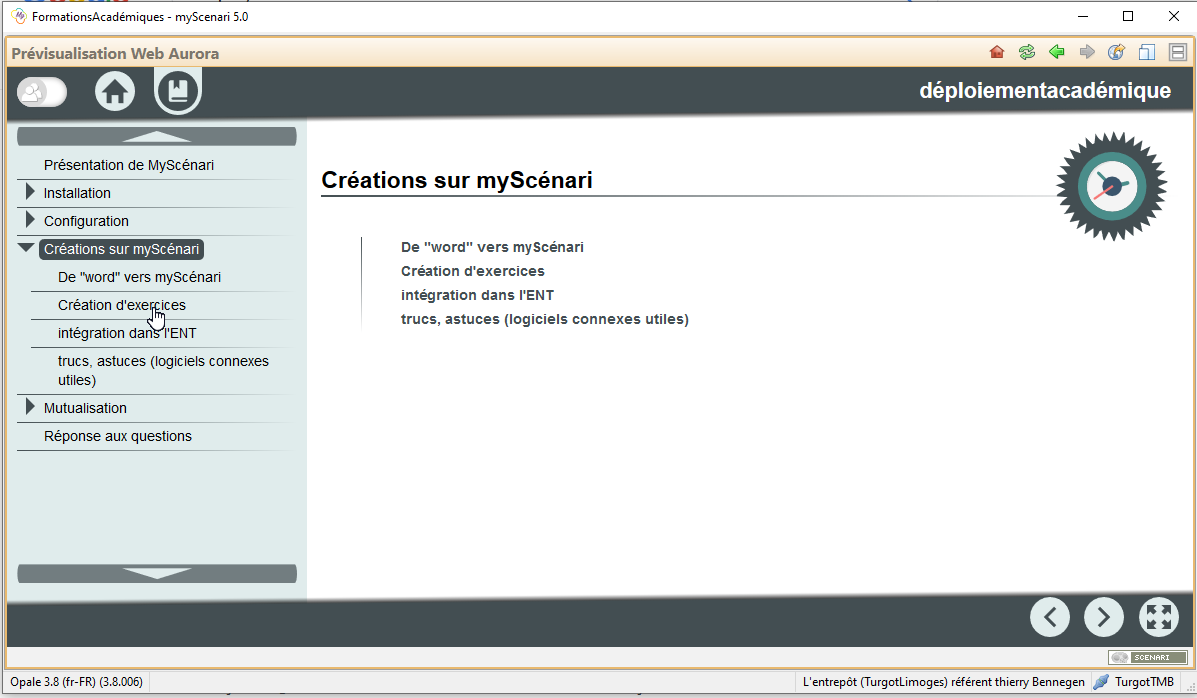Go to the round home button
The height and width of the screenshot is (698, 1197).
(115, 92)
